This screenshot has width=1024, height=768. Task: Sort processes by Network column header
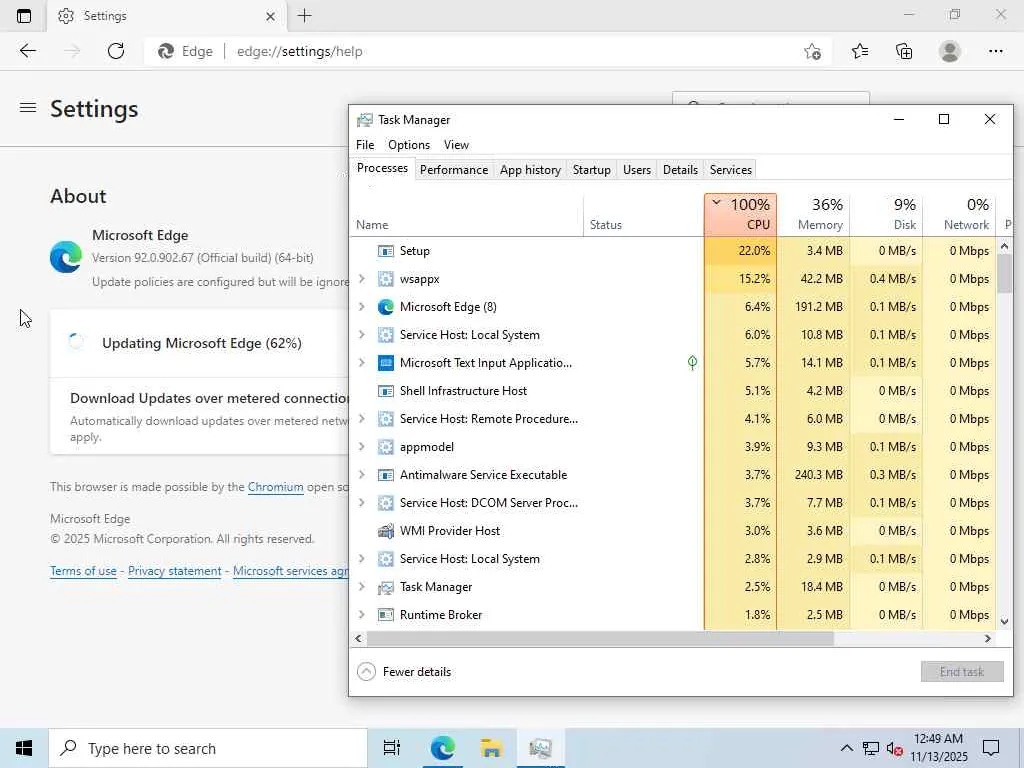(959, 214)
